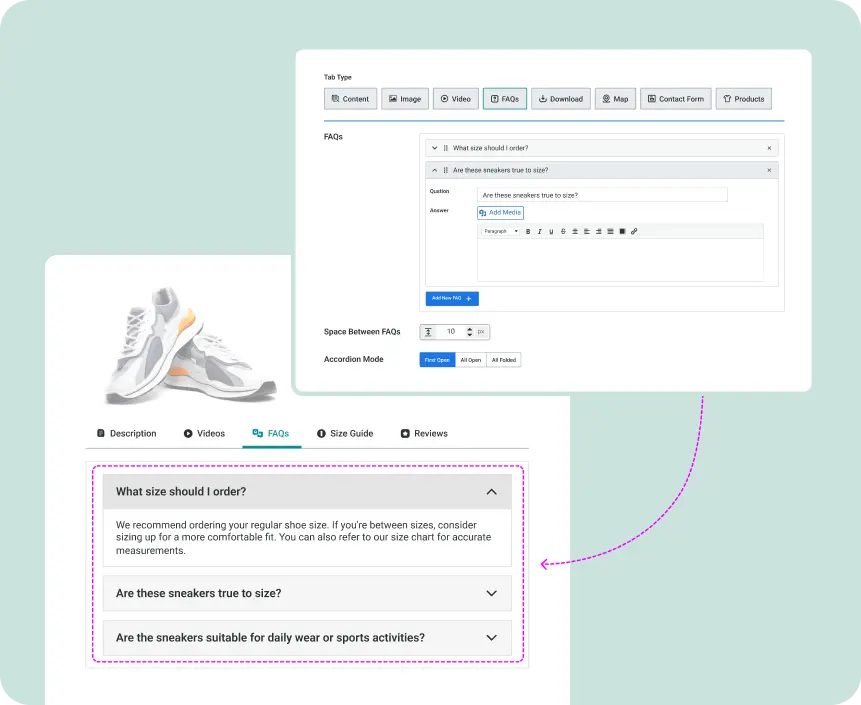Click the Strikethrough formatting icon
Image resolution: width=861 pixels, height=705 pixels.
coord(563,231)
